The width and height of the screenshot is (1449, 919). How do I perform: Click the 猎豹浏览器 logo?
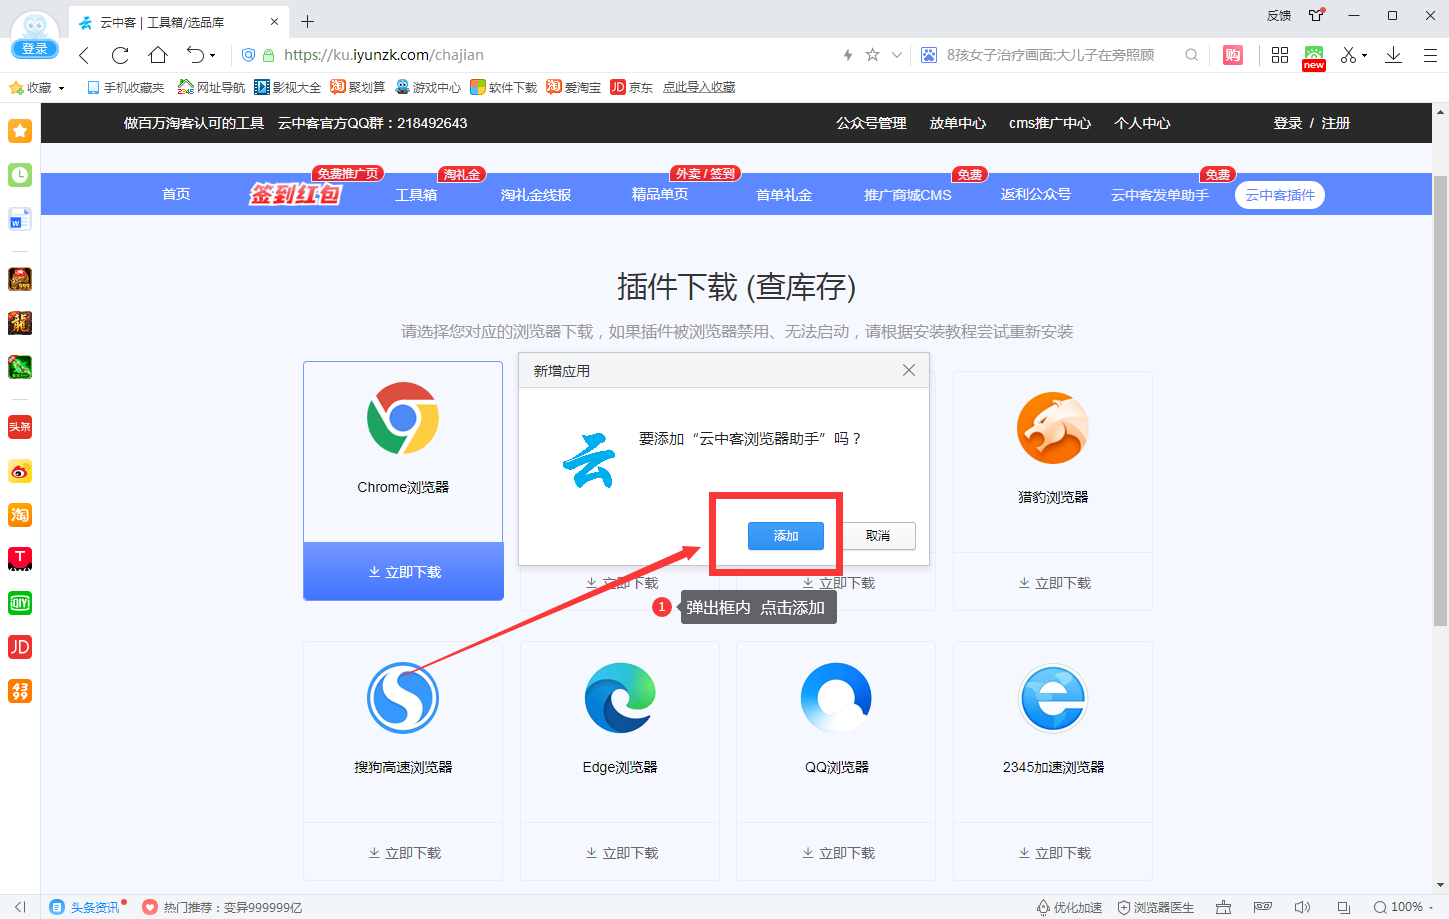[1053, 428]
